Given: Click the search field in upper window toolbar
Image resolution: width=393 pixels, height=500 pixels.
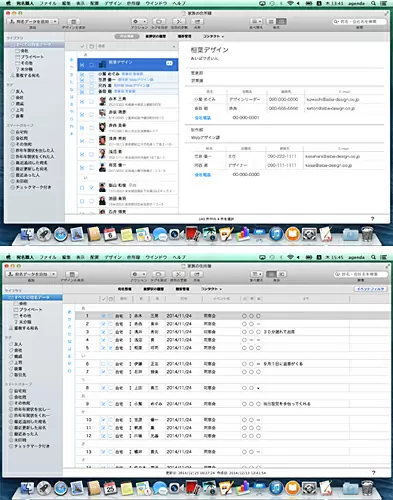Looking at the screenshot, I should pos(360,22).
